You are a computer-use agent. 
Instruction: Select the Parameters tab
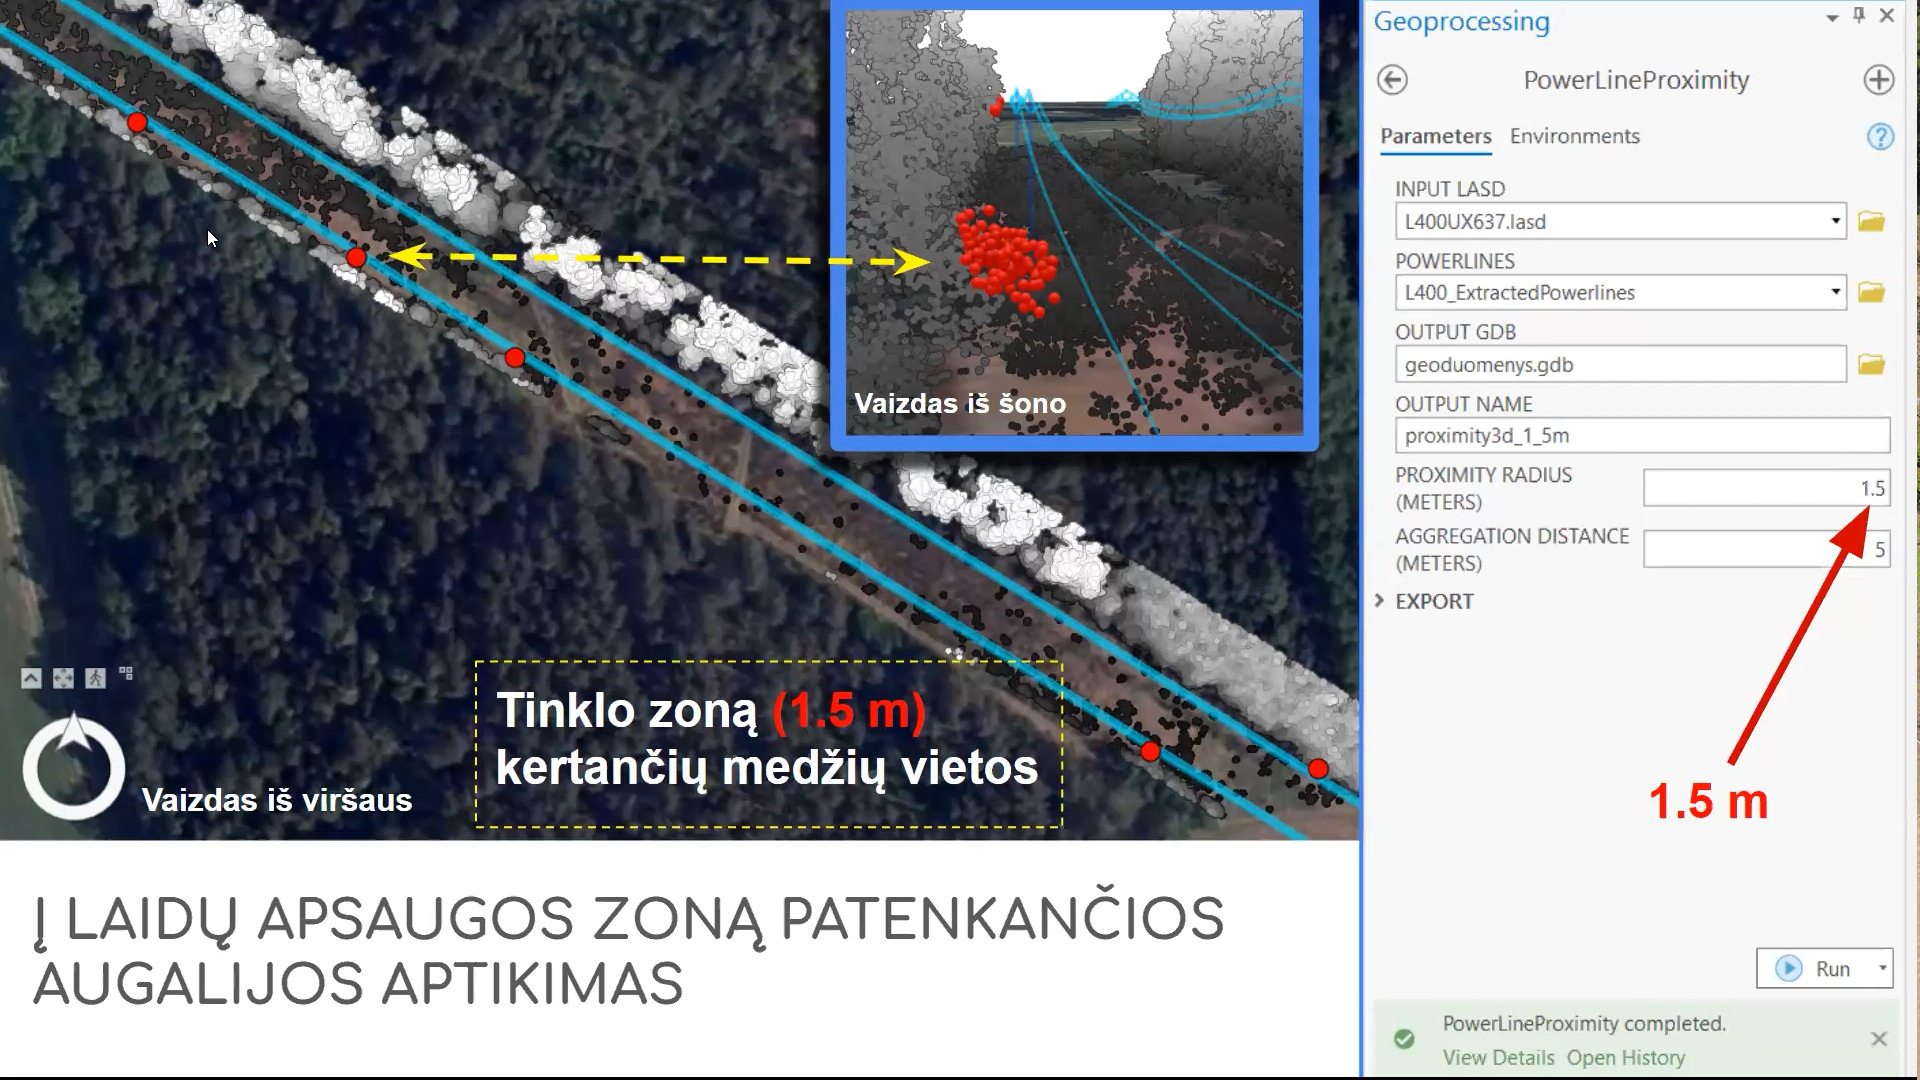click(1435, 136)
